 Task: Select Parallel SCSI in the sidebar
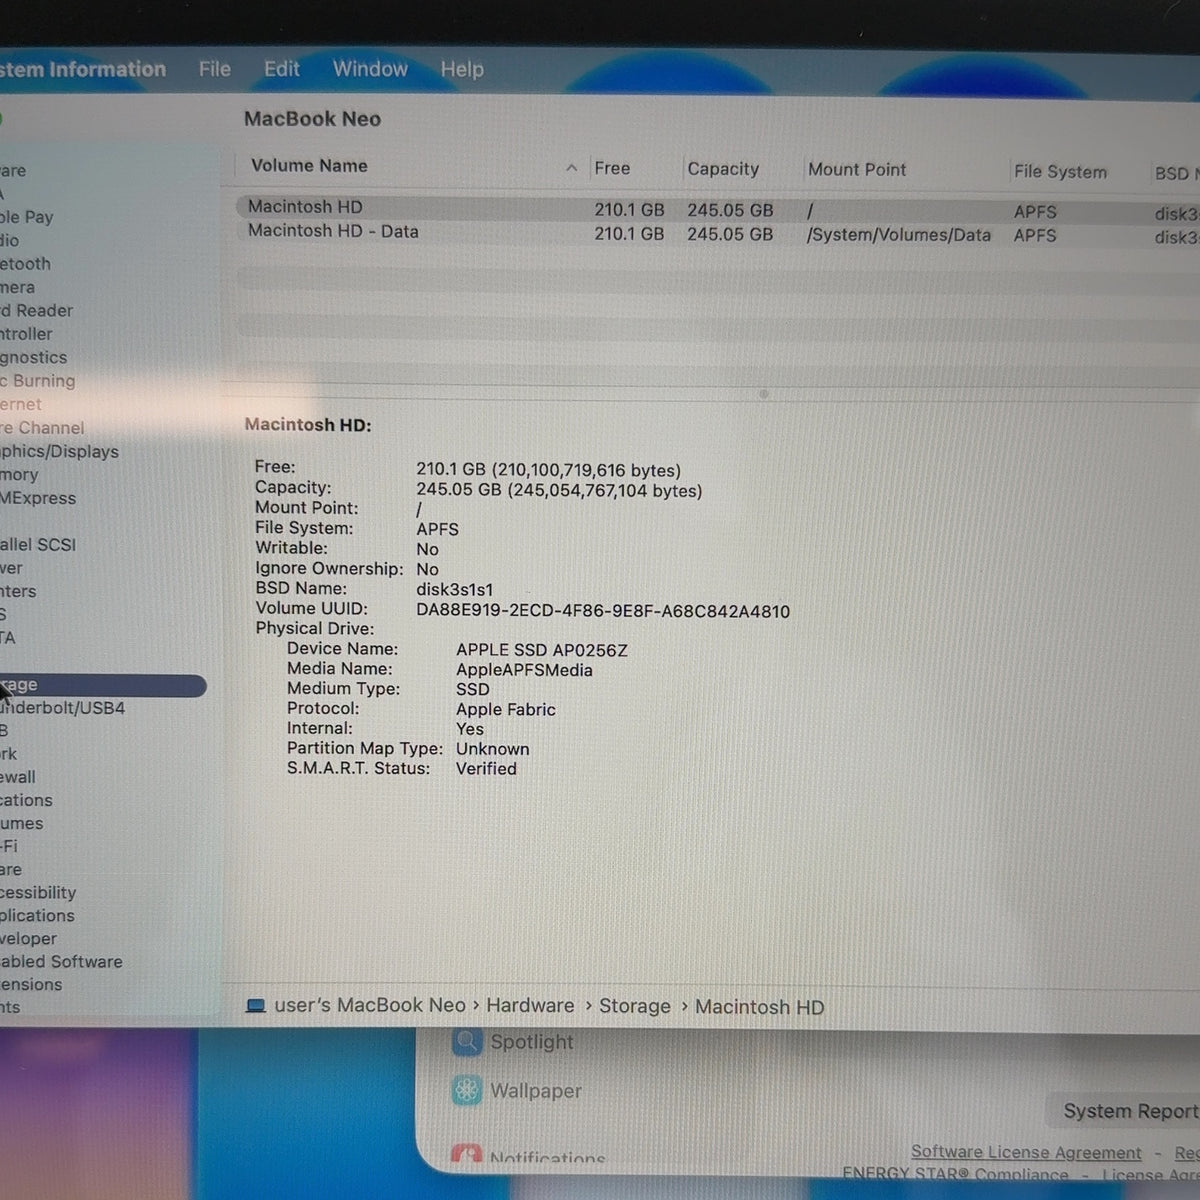point(38,545)
